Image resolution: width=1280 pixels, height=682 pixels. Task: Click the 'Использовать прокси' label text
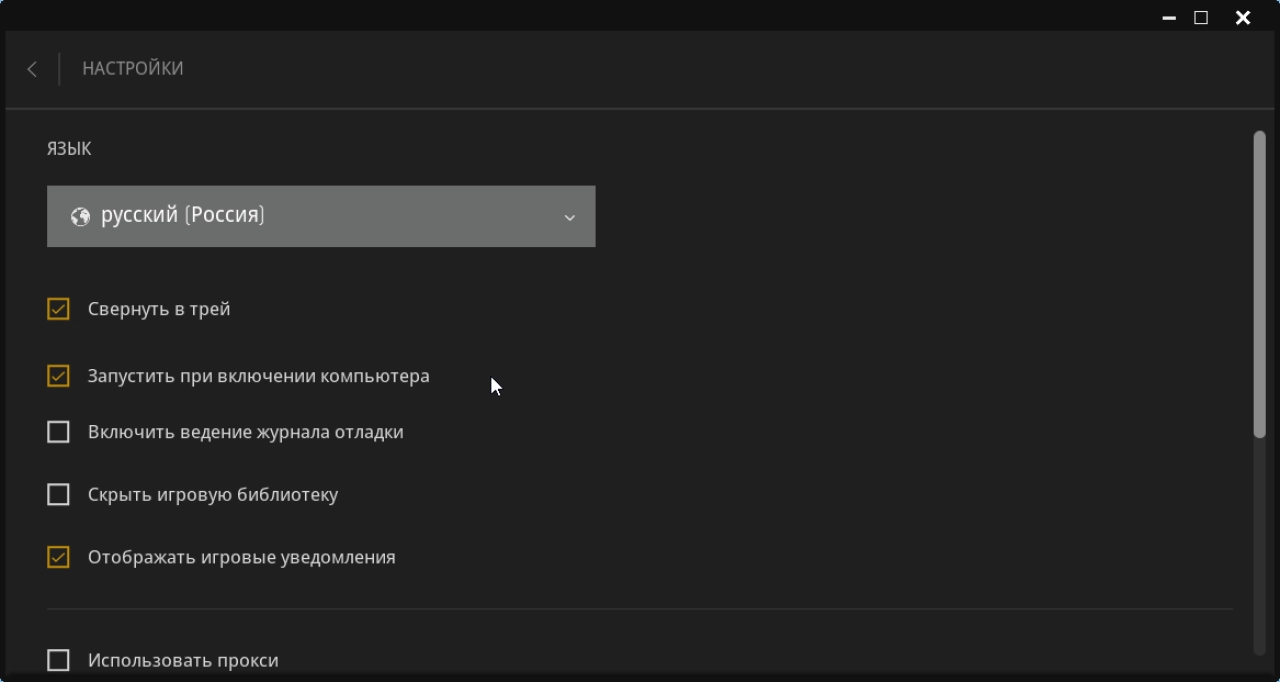pyautogui.click(x=183, y=660)
